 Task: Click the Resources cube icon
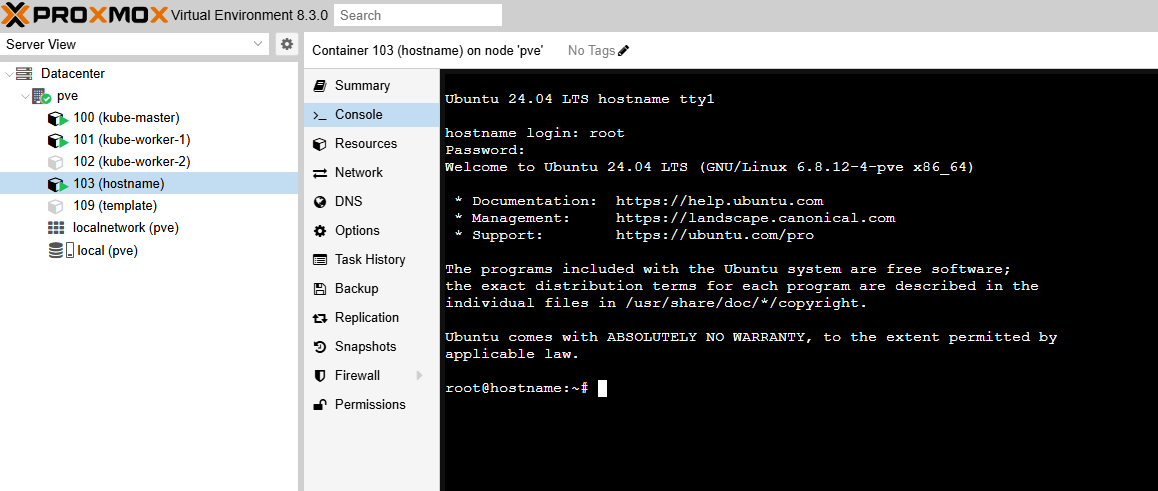[320, 143]
